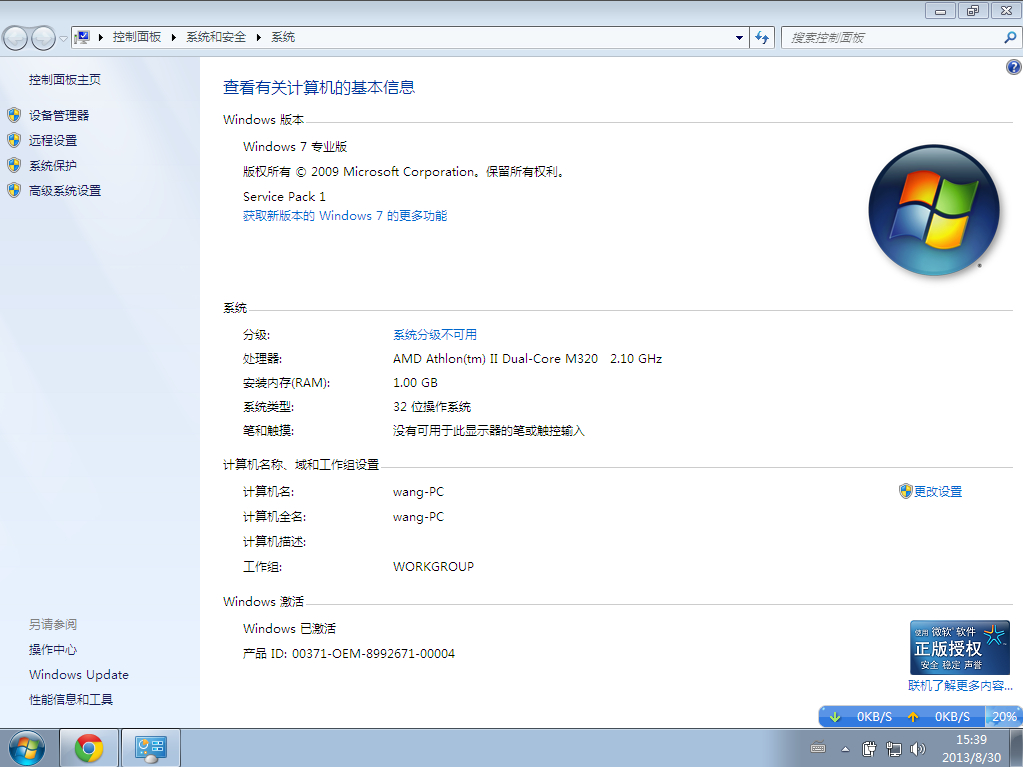Click the Windows logo orb image
Screen dimensions: 1023x767
[934, 209]
